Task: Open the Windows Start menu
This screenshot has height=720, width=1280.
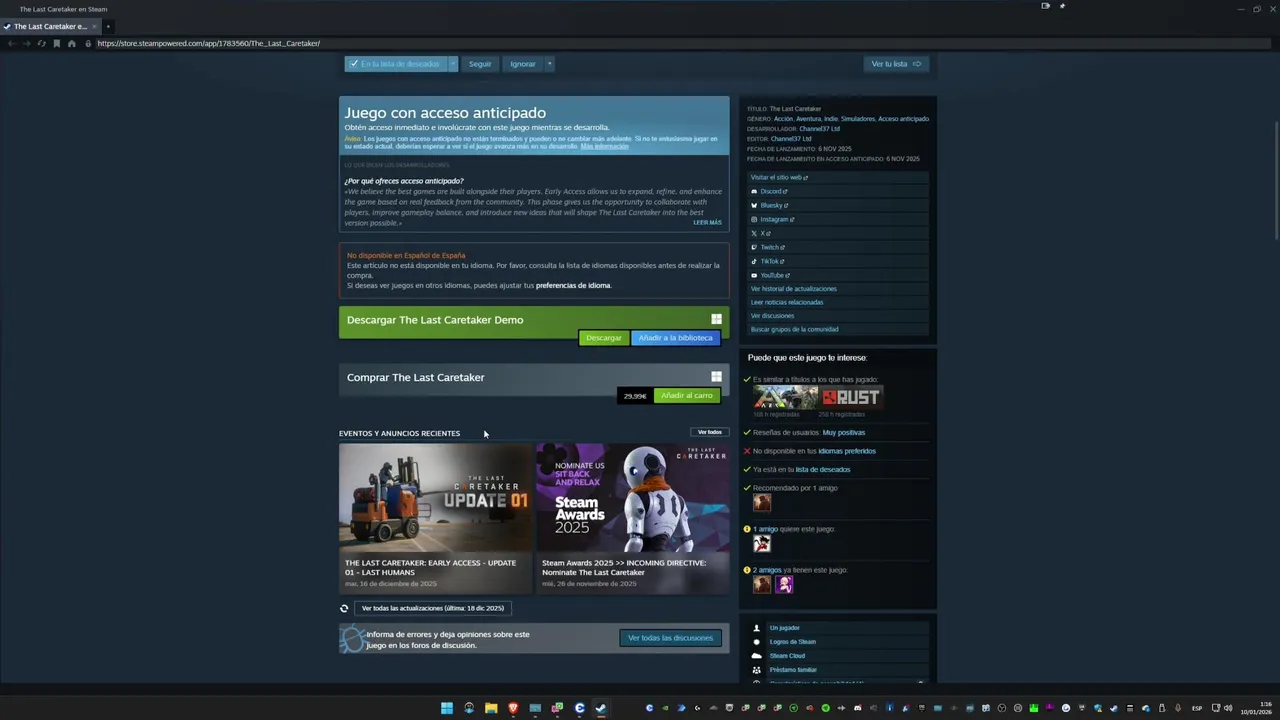Action: tap(447, 708)
